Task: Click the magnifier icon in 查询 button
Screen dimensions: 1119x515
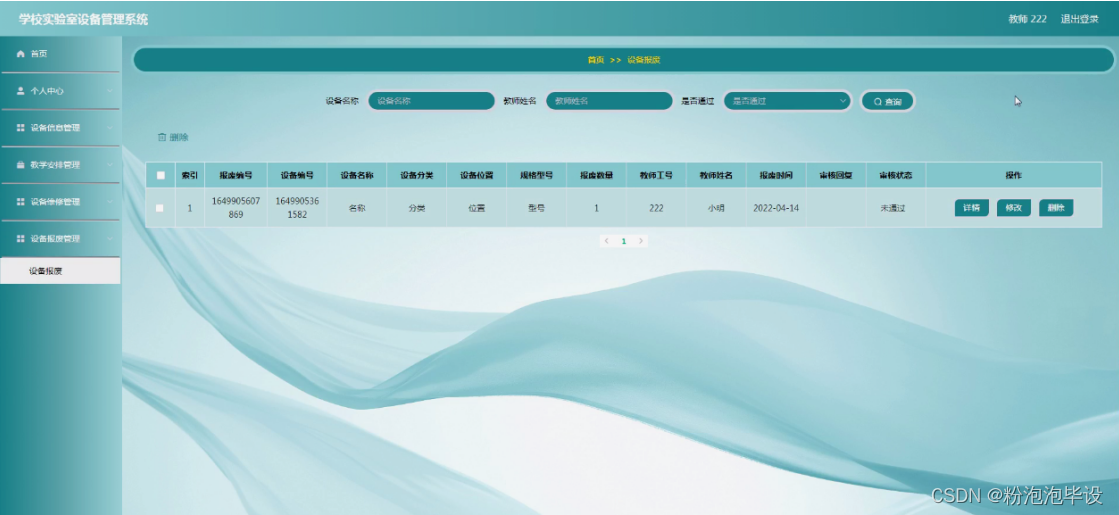Action: point(878,101)
